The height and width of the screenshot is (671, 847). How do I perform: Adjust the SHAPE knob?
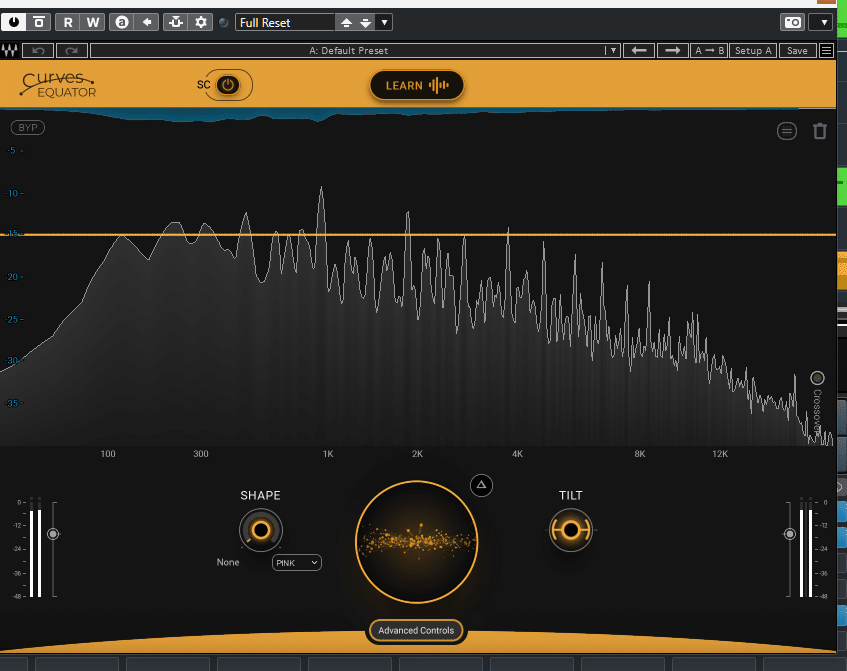point(261,530)
